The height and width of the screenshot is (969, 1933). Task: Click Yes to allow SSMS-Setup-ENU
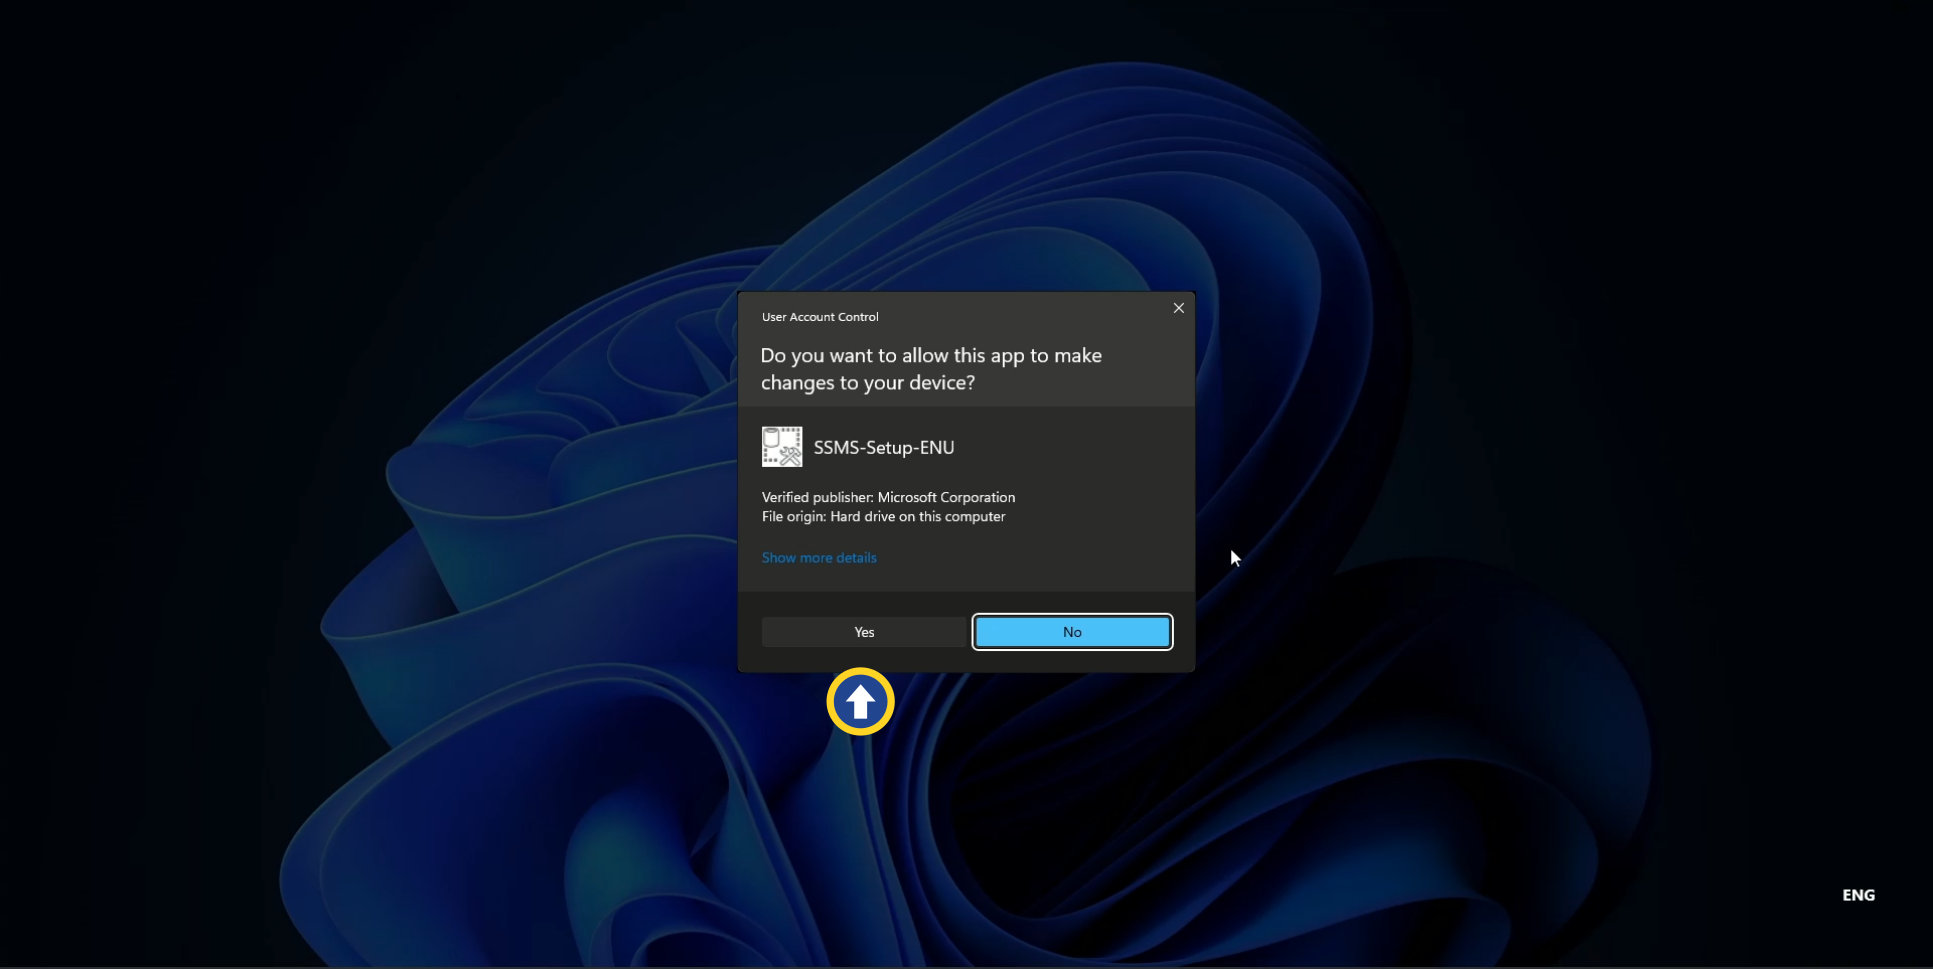point(864,632)
